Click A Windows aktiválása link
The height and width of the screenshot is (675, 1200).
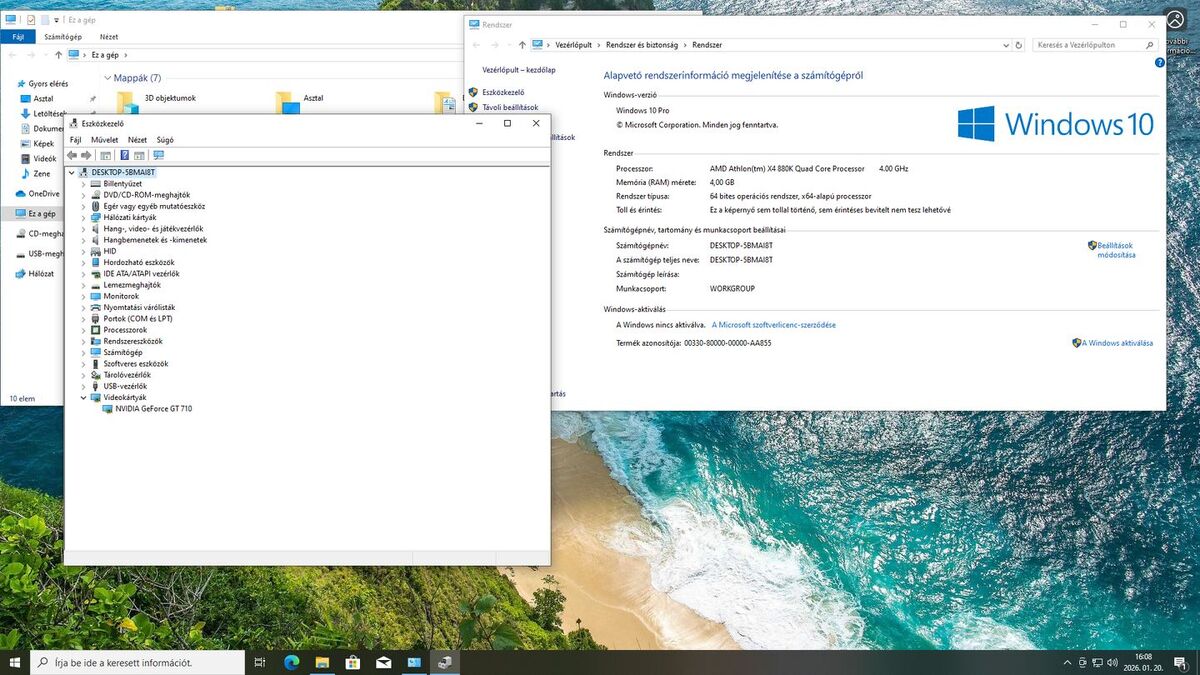[x=1118, y=343]
